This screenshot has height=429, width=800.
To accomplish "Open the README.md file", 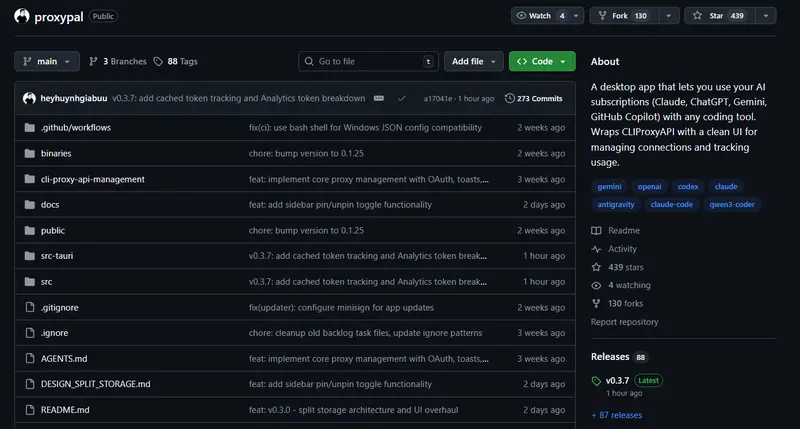I will point(64,409).
